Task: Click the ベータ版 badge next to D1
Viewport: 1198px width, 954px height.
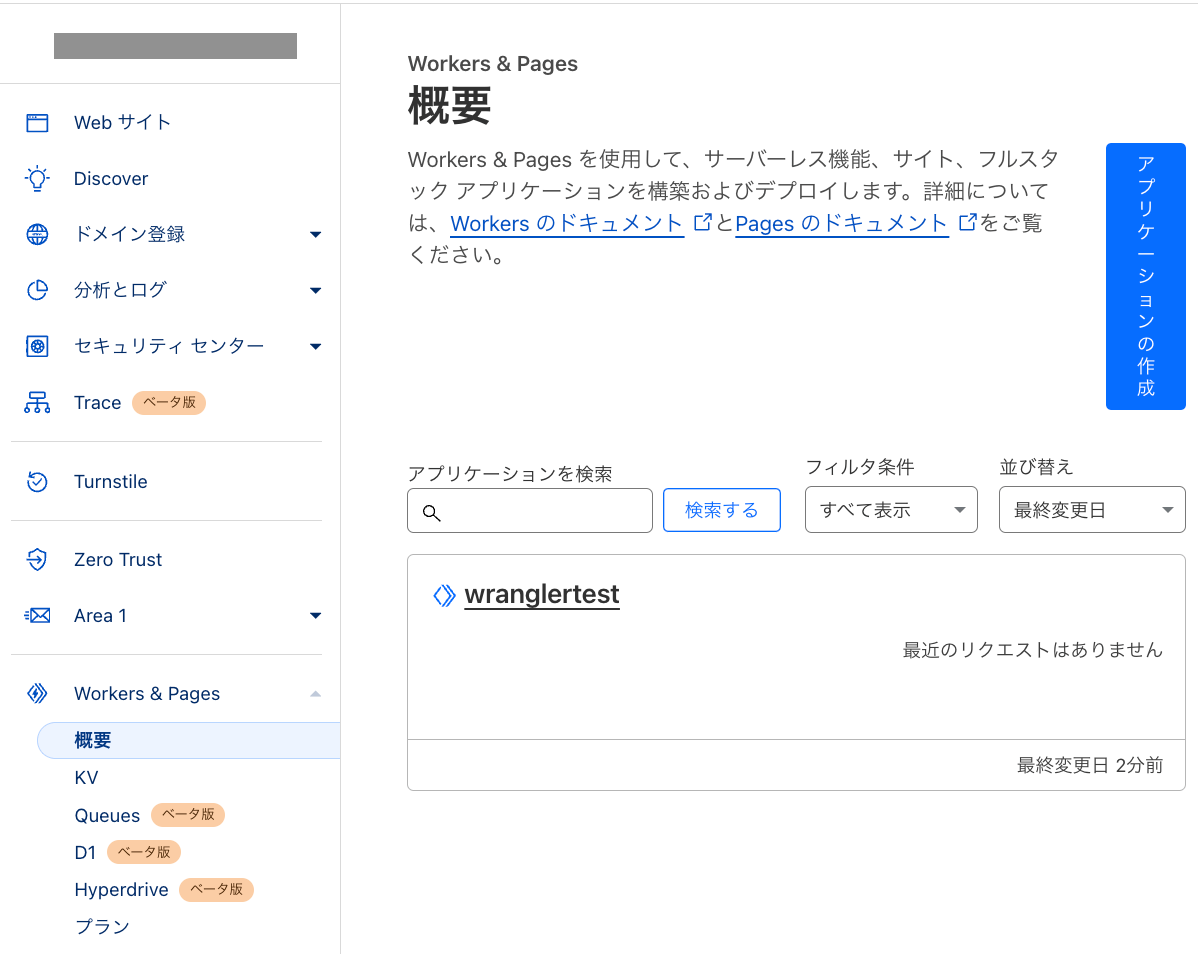Action: (144, 852)
